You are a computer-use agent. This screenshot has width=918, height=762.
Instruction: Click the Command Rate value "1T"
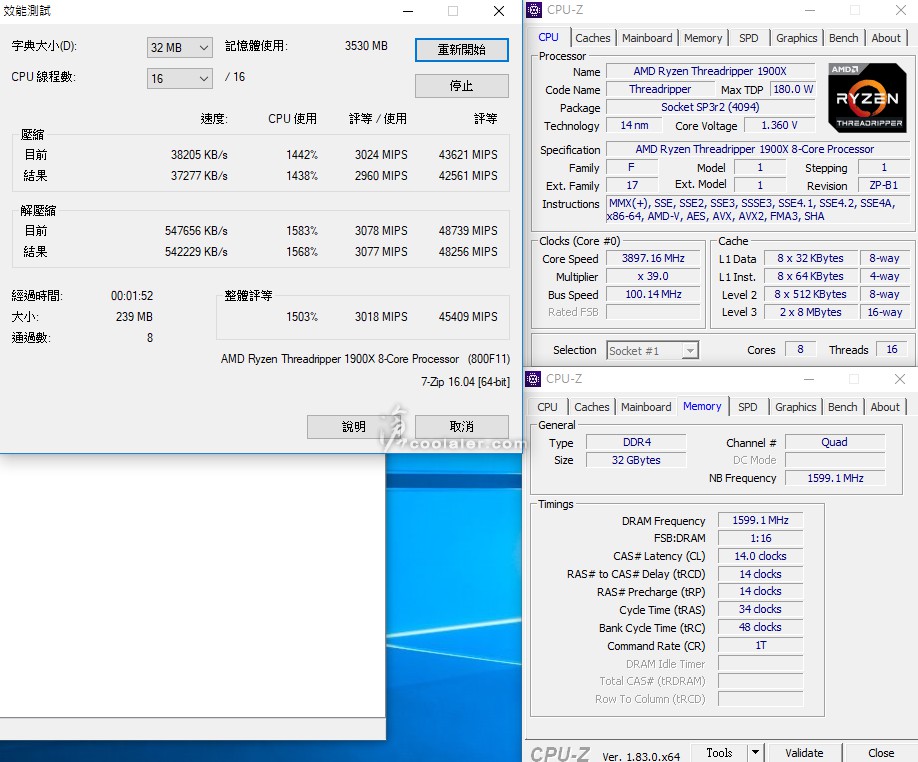(x=760, y=646)
